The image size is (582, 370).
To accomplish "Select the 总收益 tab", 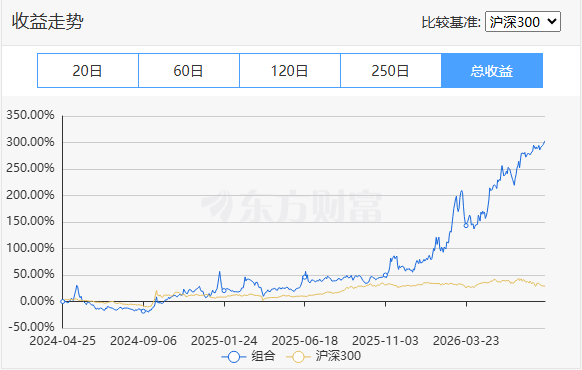I will coord(492,71).
